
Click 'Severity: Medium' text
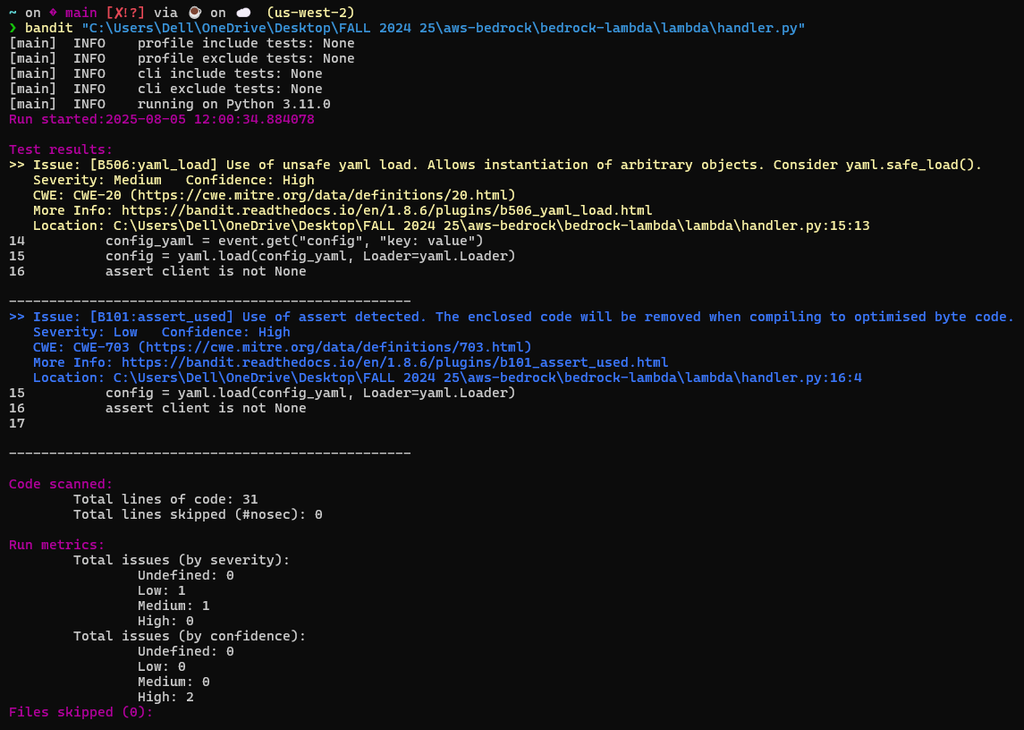(x=97, y=180)
